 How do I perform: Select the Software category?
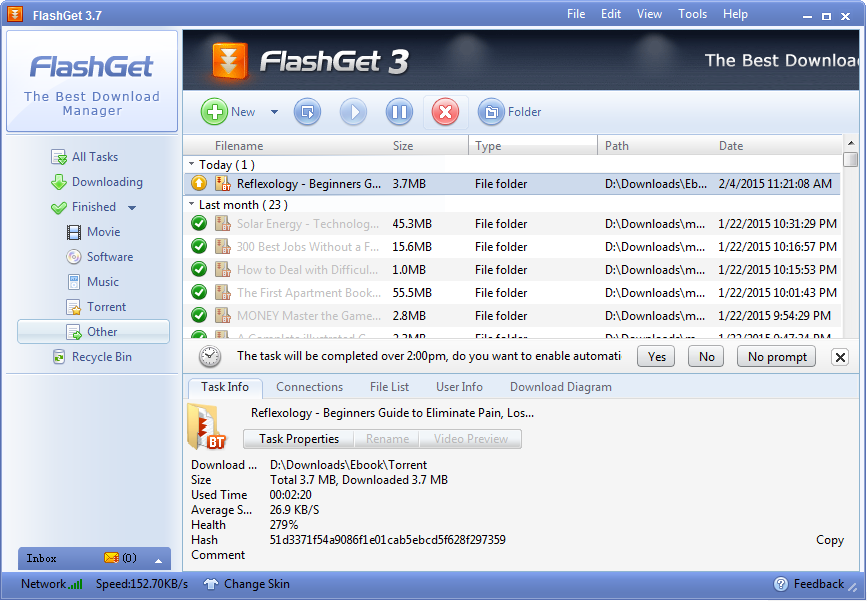pyautogui.click(x=100, y=257)
